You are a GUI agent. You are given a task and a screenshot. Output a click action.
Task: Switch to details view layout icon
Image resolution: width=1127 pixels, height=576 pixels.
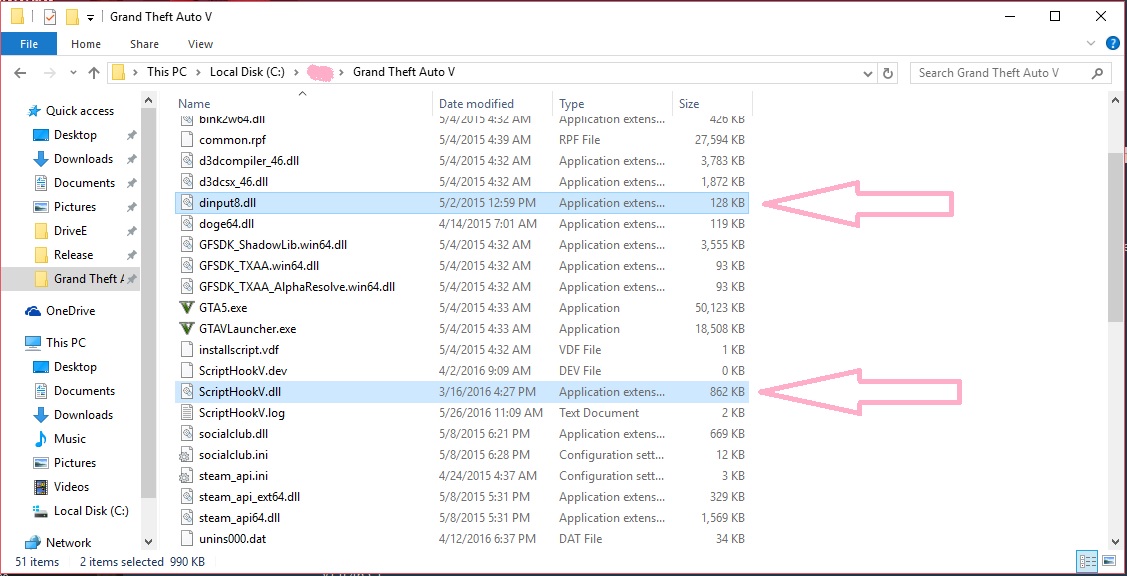tap(1087, 561)
